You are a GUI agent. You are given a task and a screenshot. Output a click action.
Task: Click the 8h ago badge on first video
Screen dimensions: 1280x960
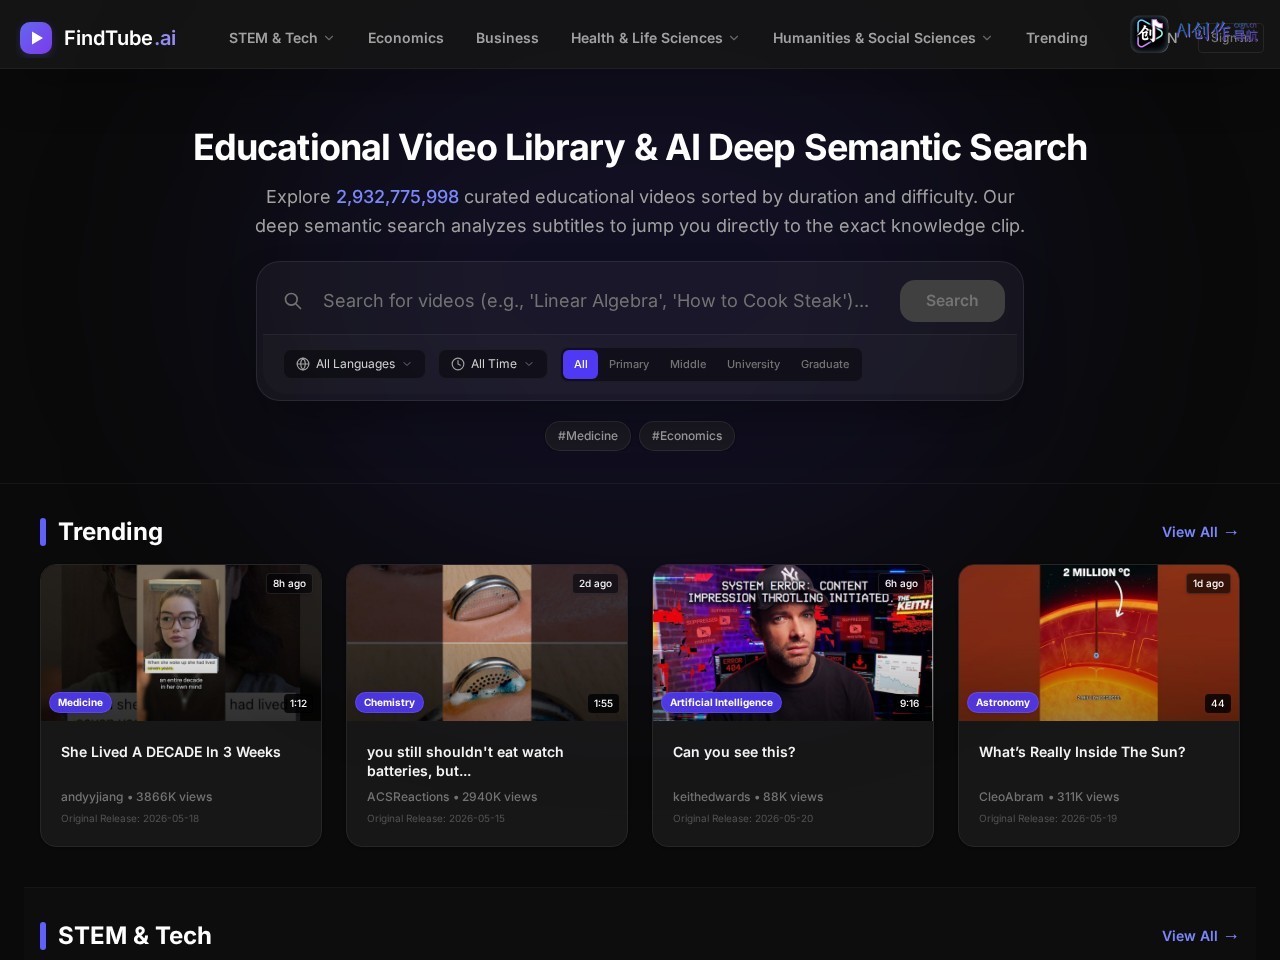click(290, 583)
